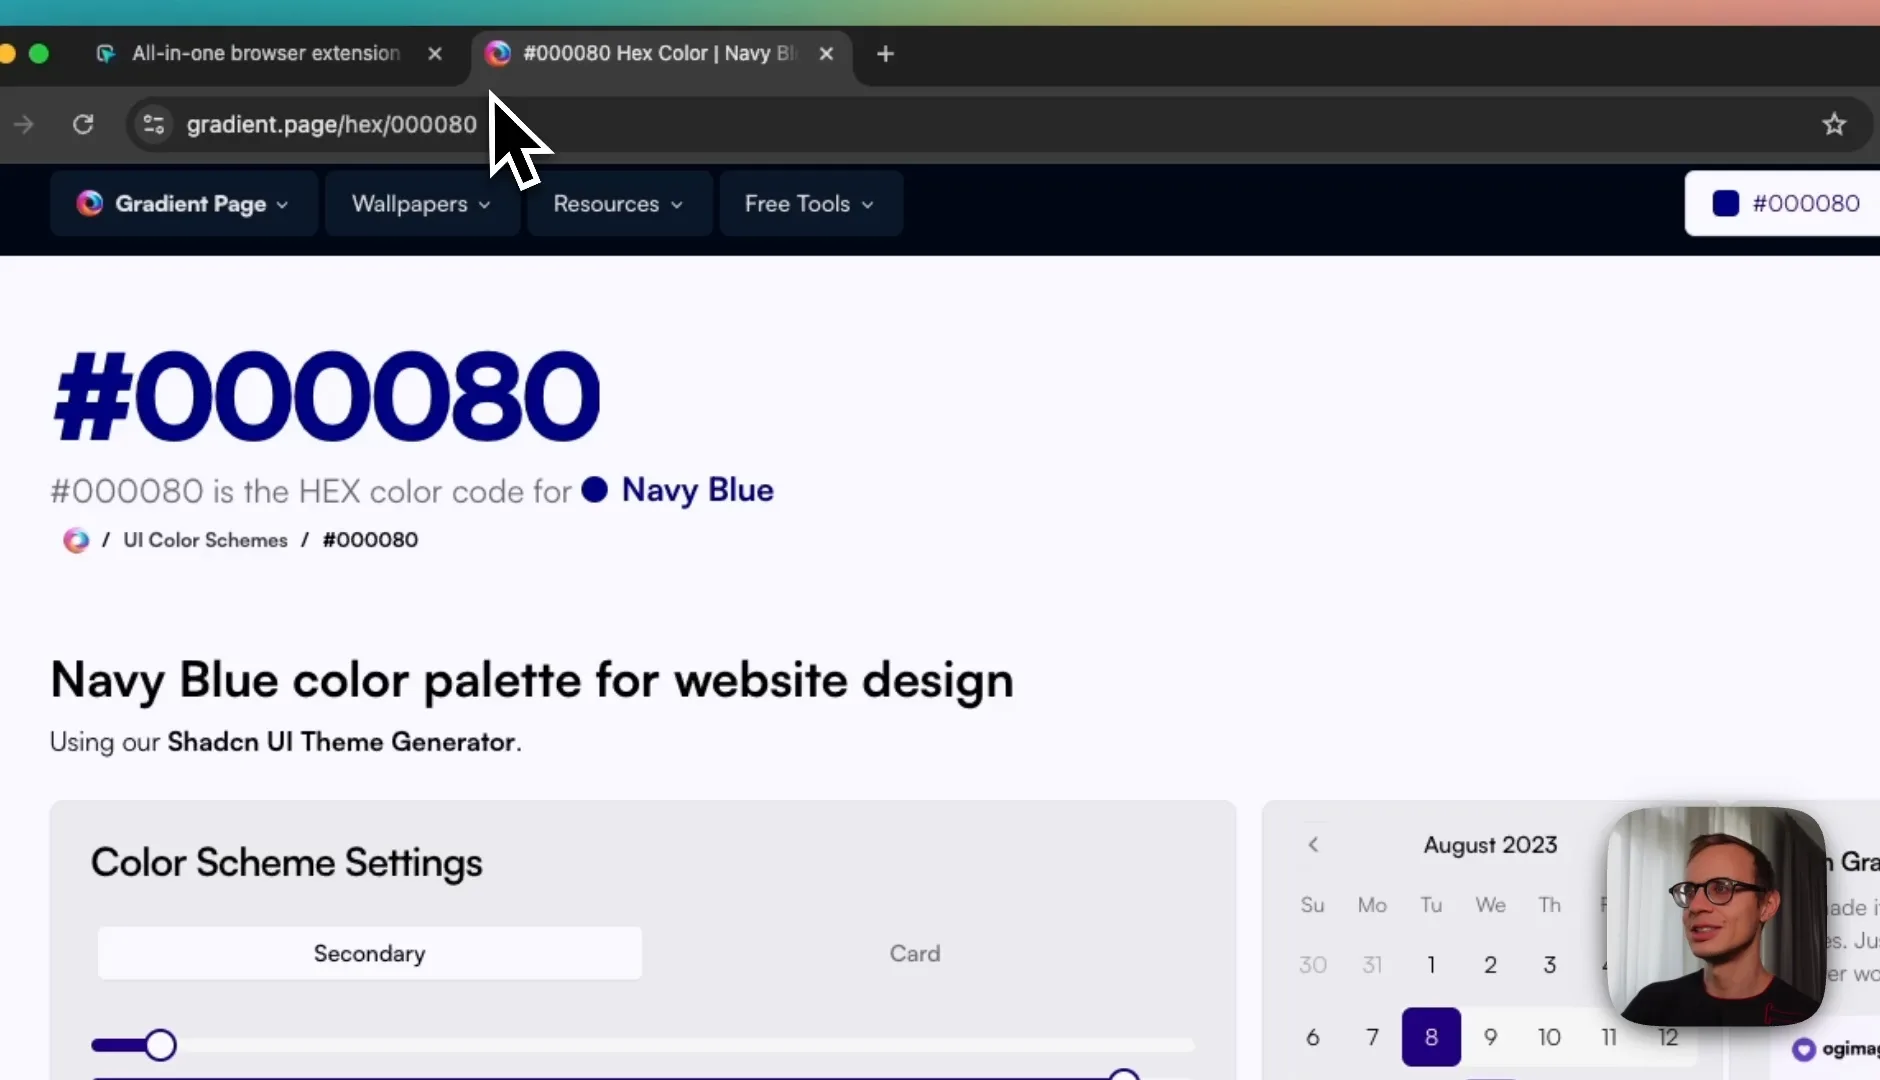Go to previous month in calendar
The width and height of the screenshot is (1880, 1080).
coord(1313,845)
